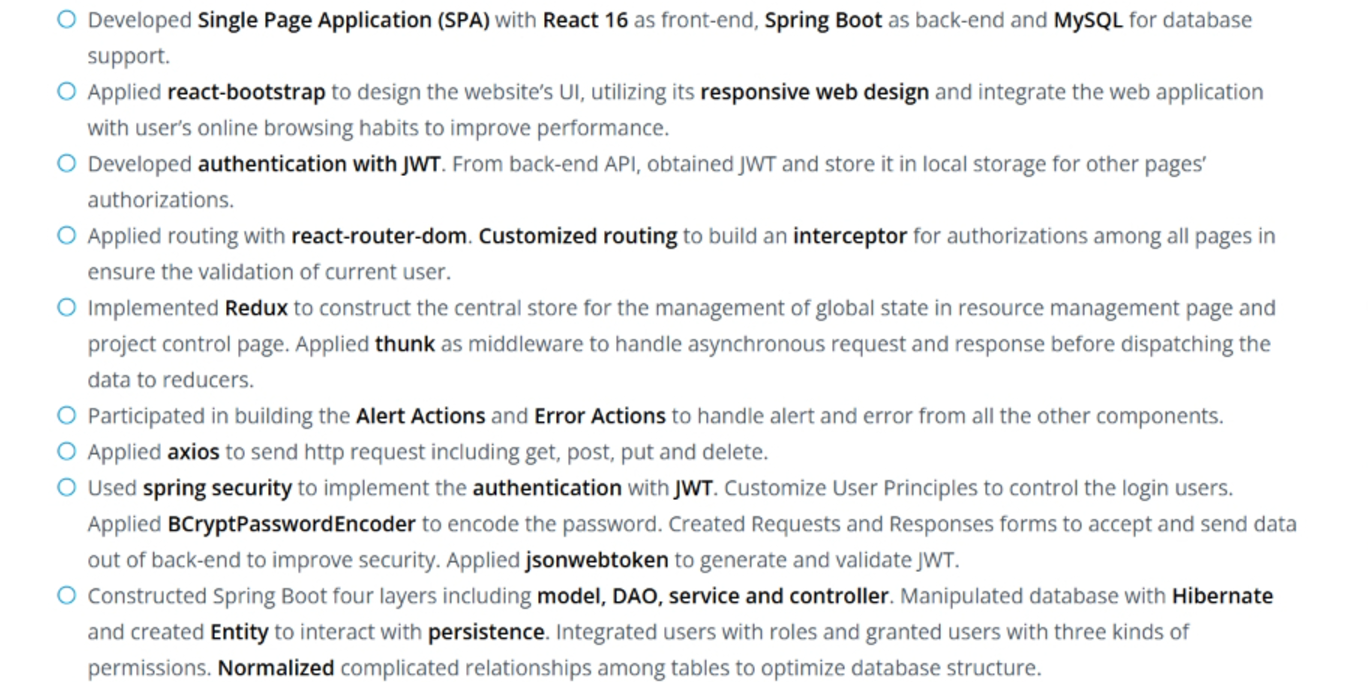Click the bullet beside 'Used spring security'
The width and height of the screenshot is (1368, 682).
pyautogui.click(x=66, y=487)
